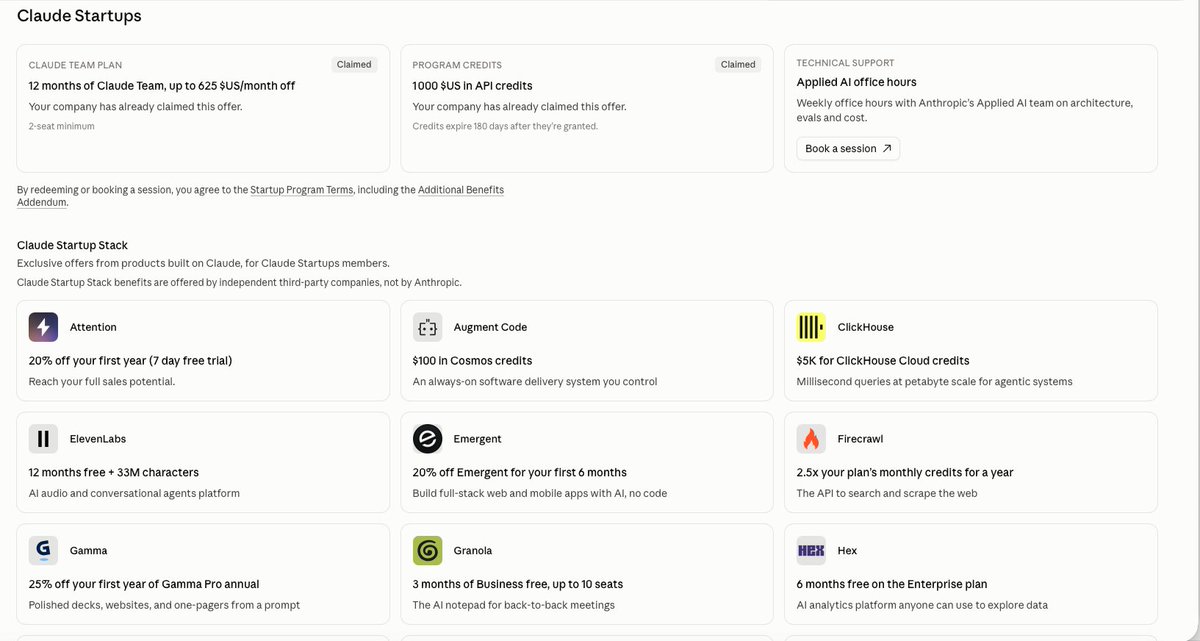
Task: Select the Gamma offer name
Action: click(88, 551)
